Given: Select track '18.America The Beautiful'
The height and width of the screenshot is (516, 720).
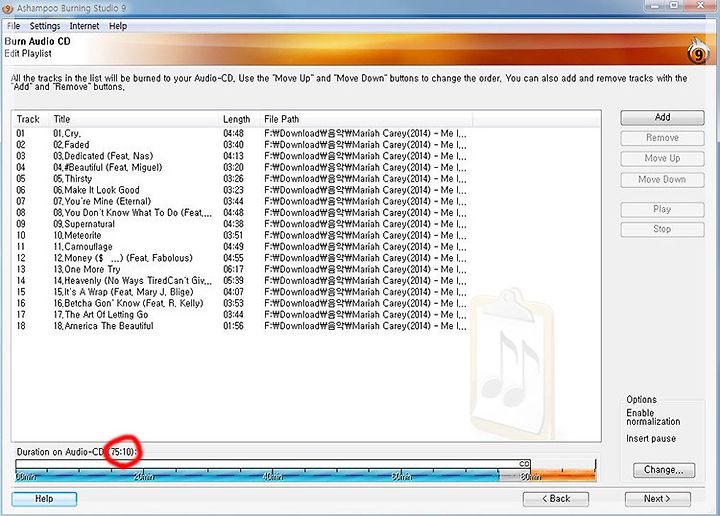Looking at the screenshot, I should 103,326.
